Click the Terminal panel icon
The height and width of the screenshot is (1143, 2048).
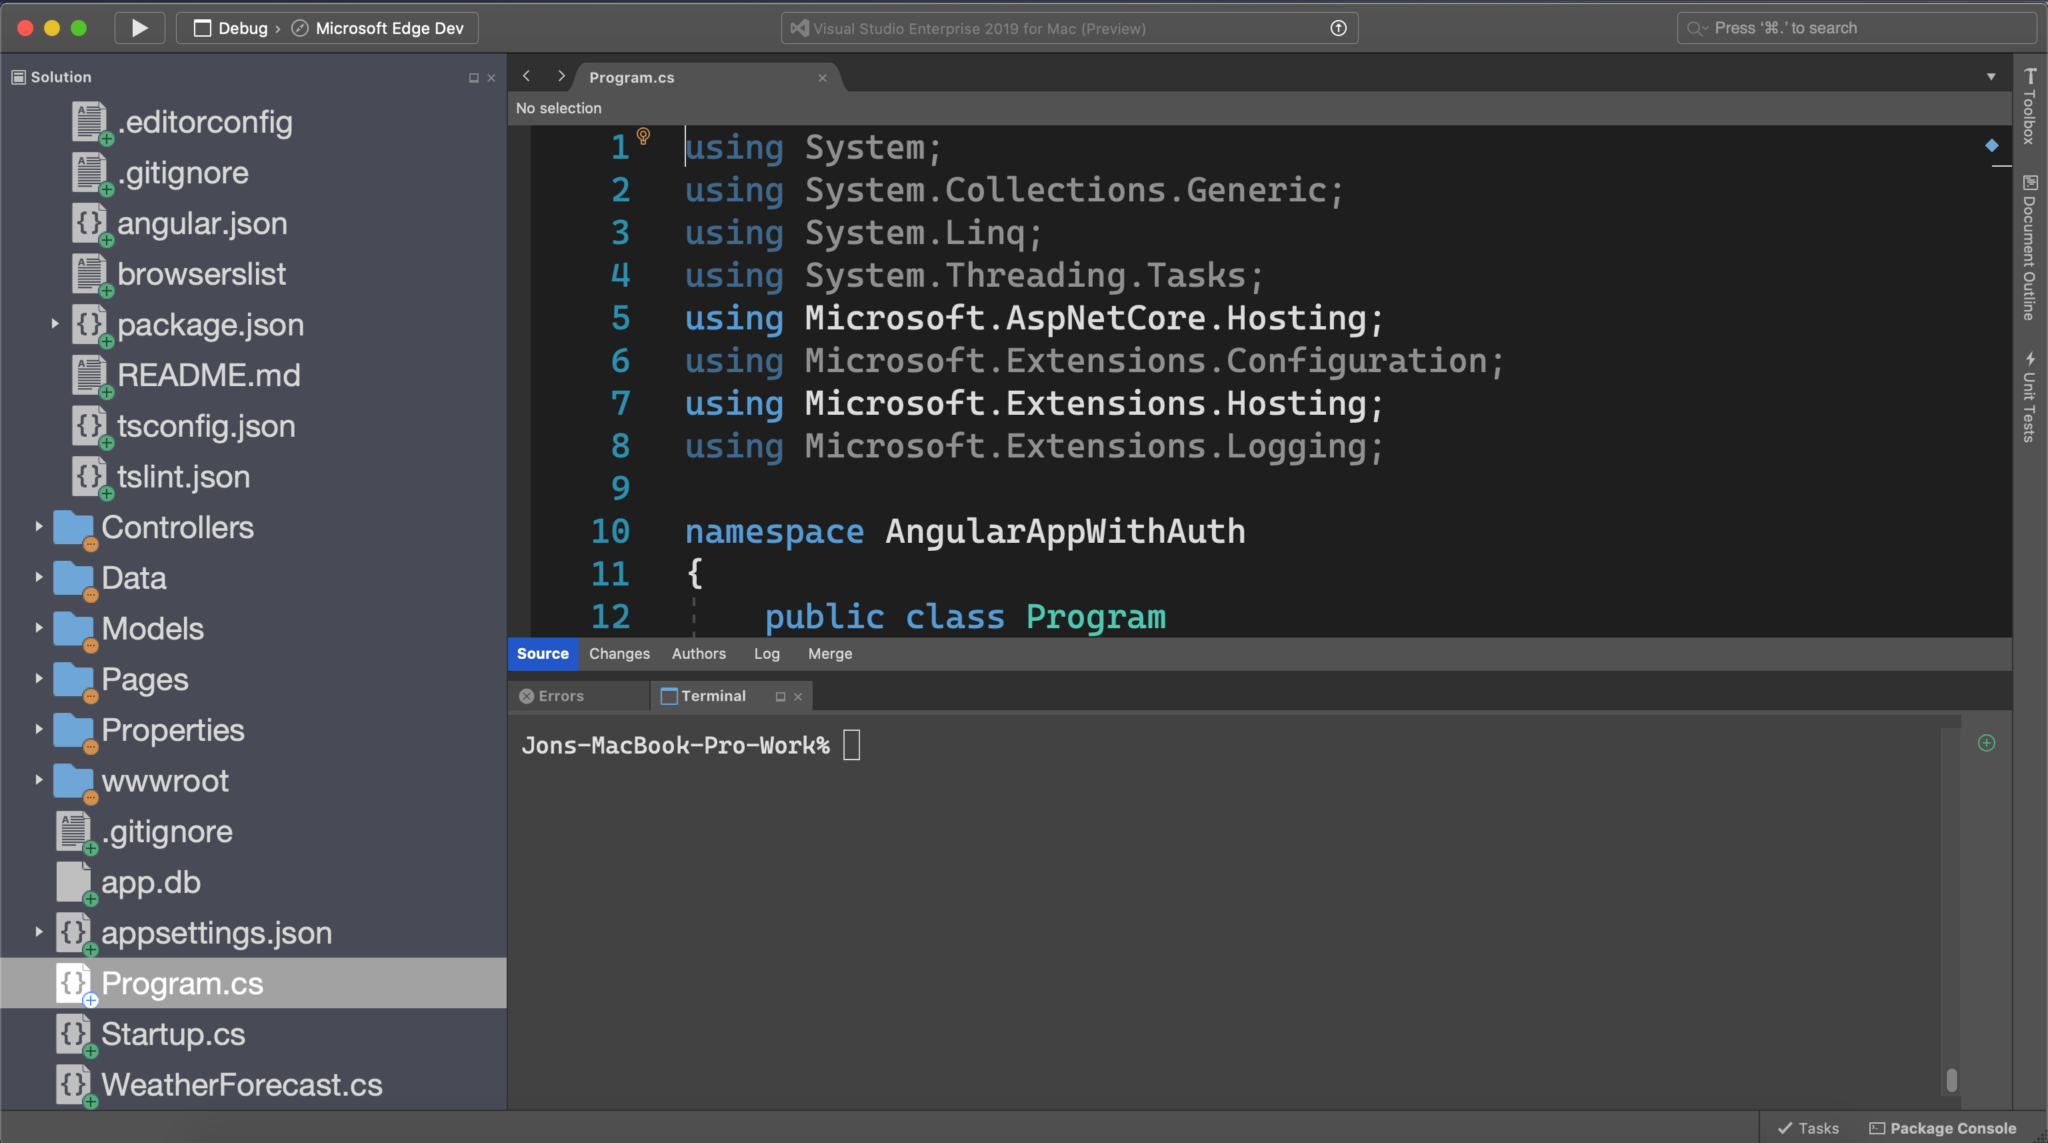pyautogui.click(x=668, y=696)
